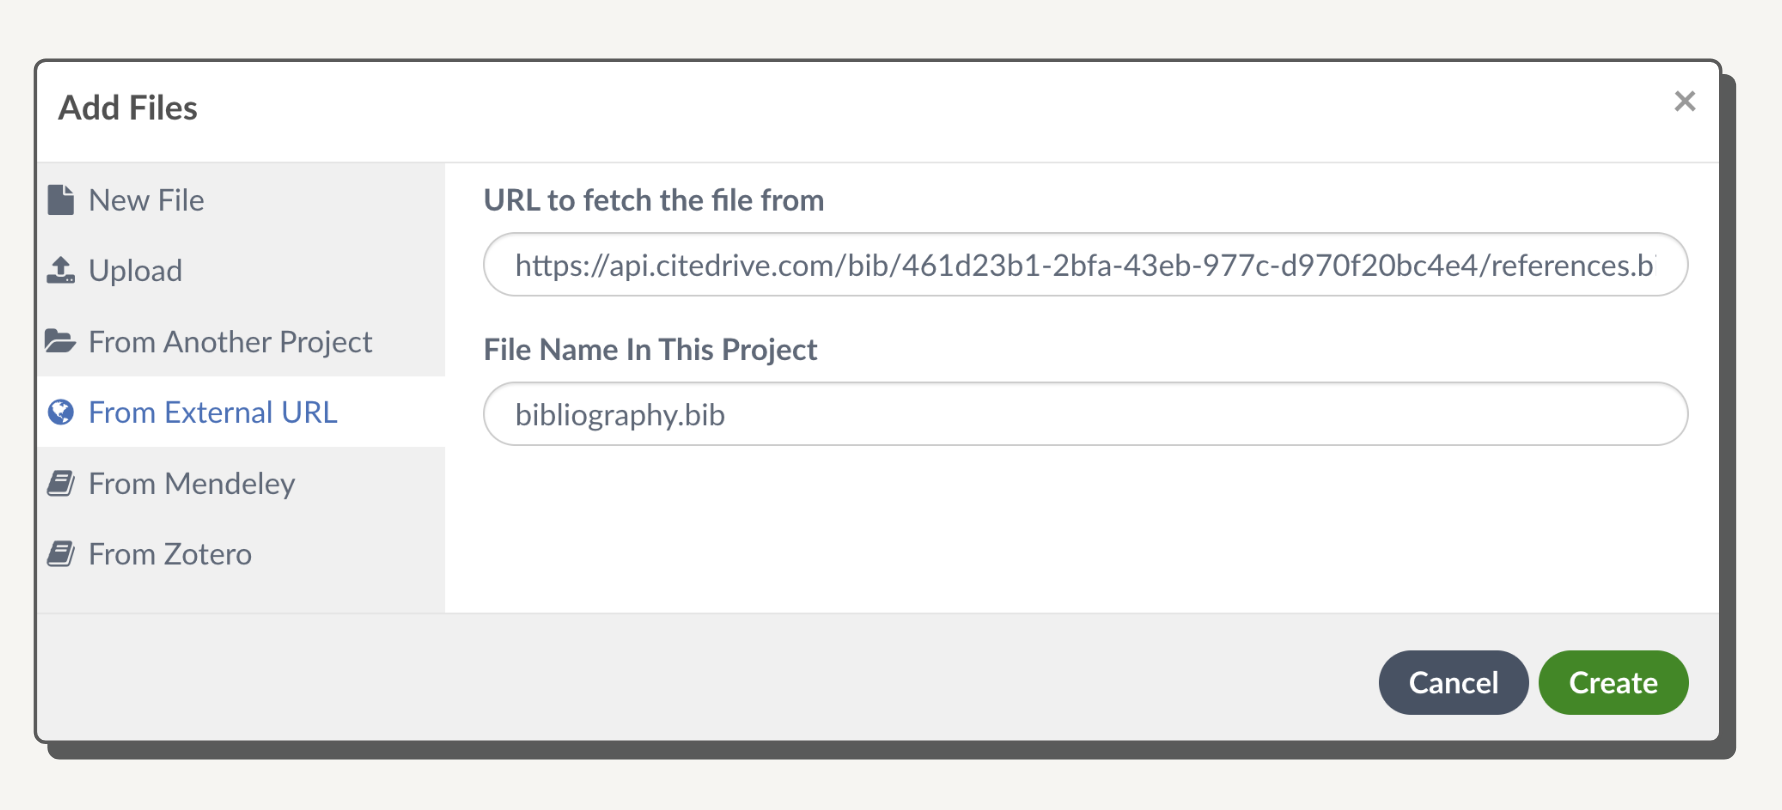Screen dimensions: 1782x810
Task: Dismiss the Add Files dialog
Action: tap(1685, 100)
